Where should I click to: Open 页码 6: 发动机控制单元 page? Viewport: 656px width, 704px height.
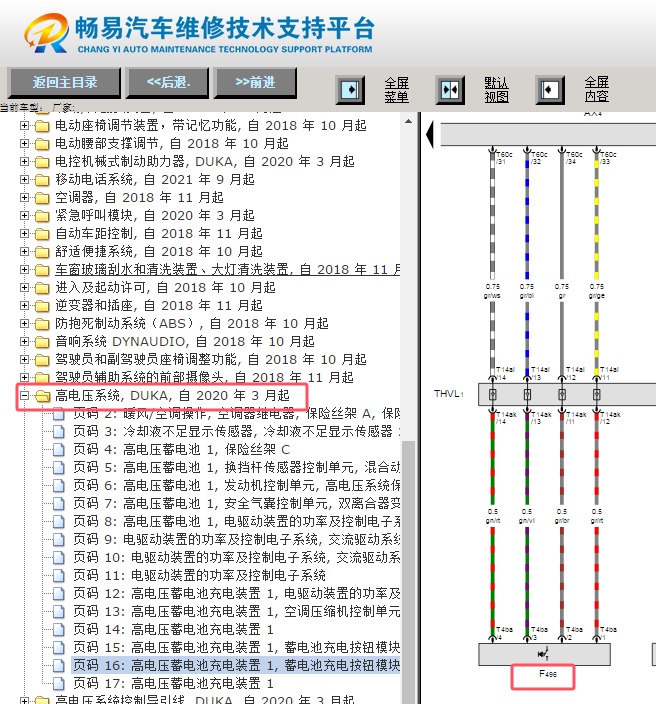[237, 485]
